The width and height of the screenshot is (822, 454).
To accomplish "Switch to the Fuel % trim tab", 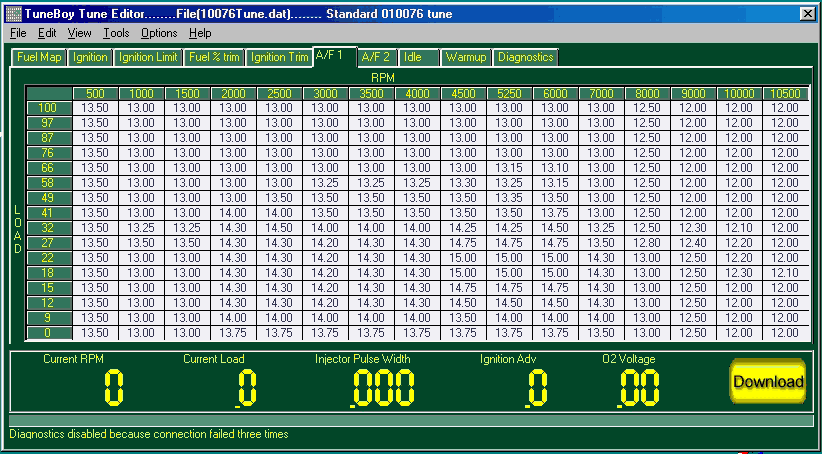I will point(214,57).
